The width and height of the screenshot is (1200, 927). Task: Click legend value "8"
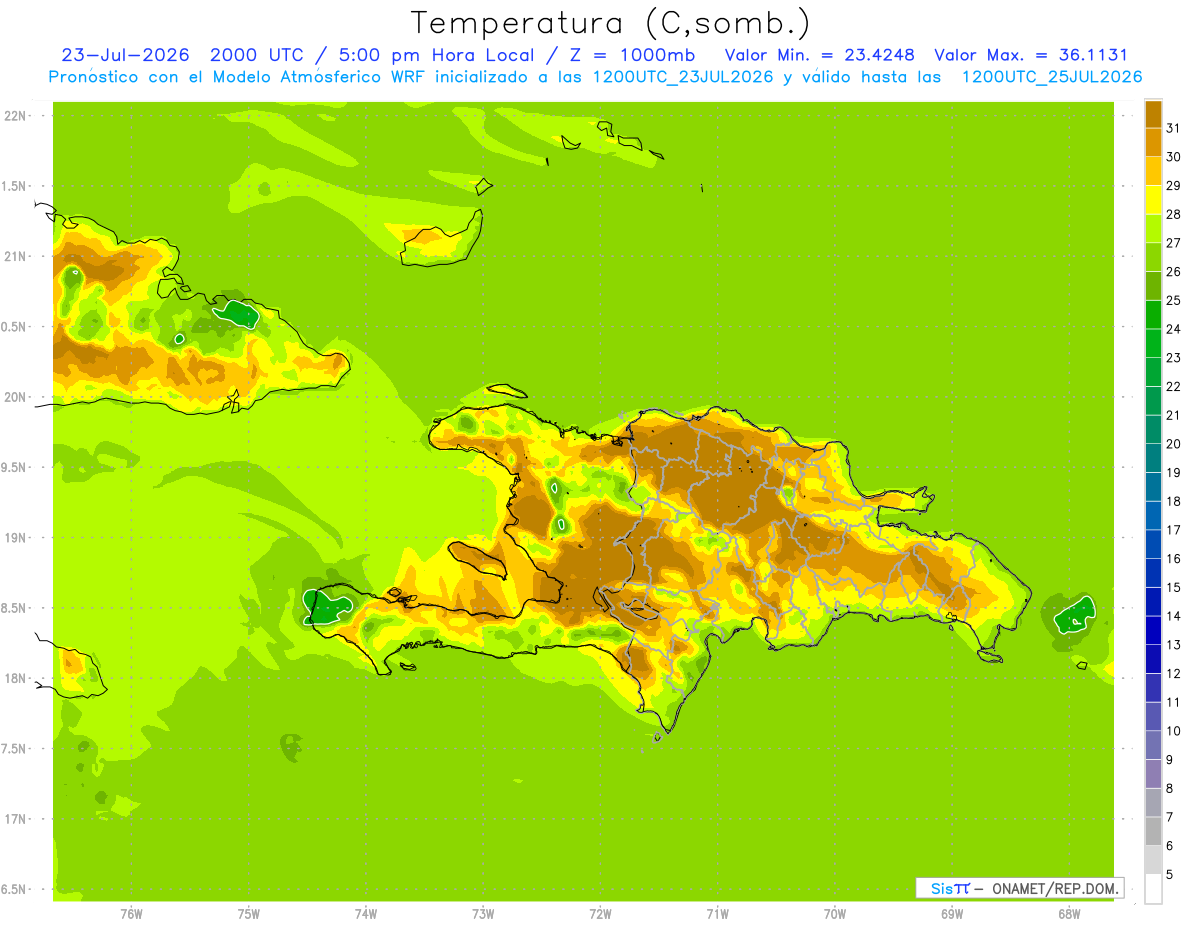click(x=1169, y=789)
